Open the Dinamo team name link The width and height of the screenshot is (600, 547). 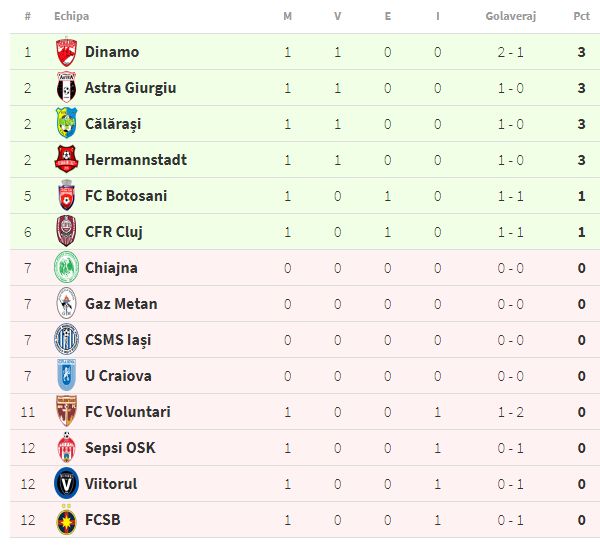click(112, 52)
